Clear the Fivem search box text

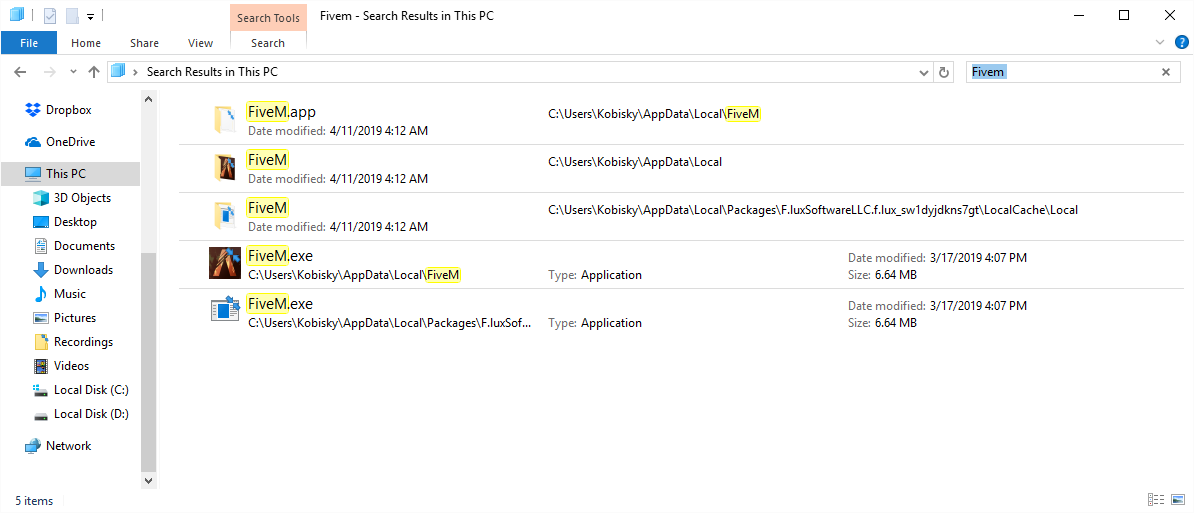point(1166,72)
